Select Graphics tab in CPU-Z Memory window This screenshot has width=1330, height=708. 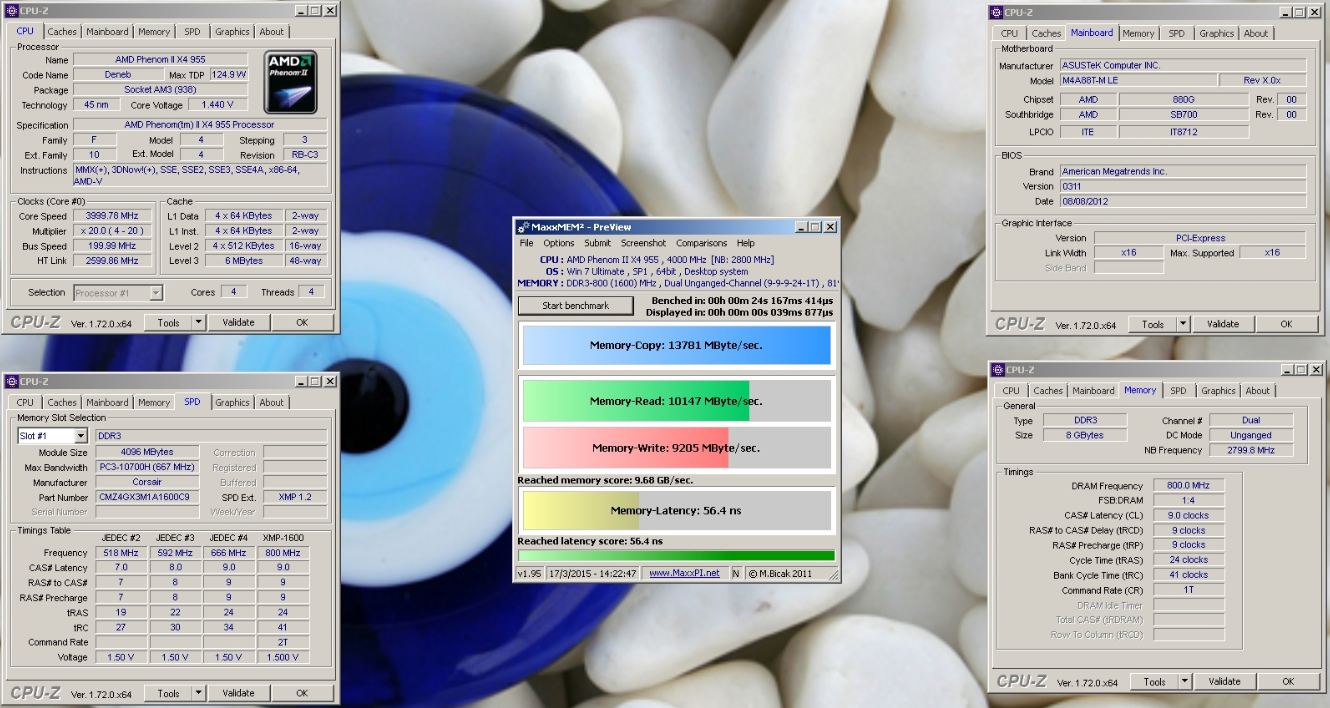click(x=1218, y=391)
